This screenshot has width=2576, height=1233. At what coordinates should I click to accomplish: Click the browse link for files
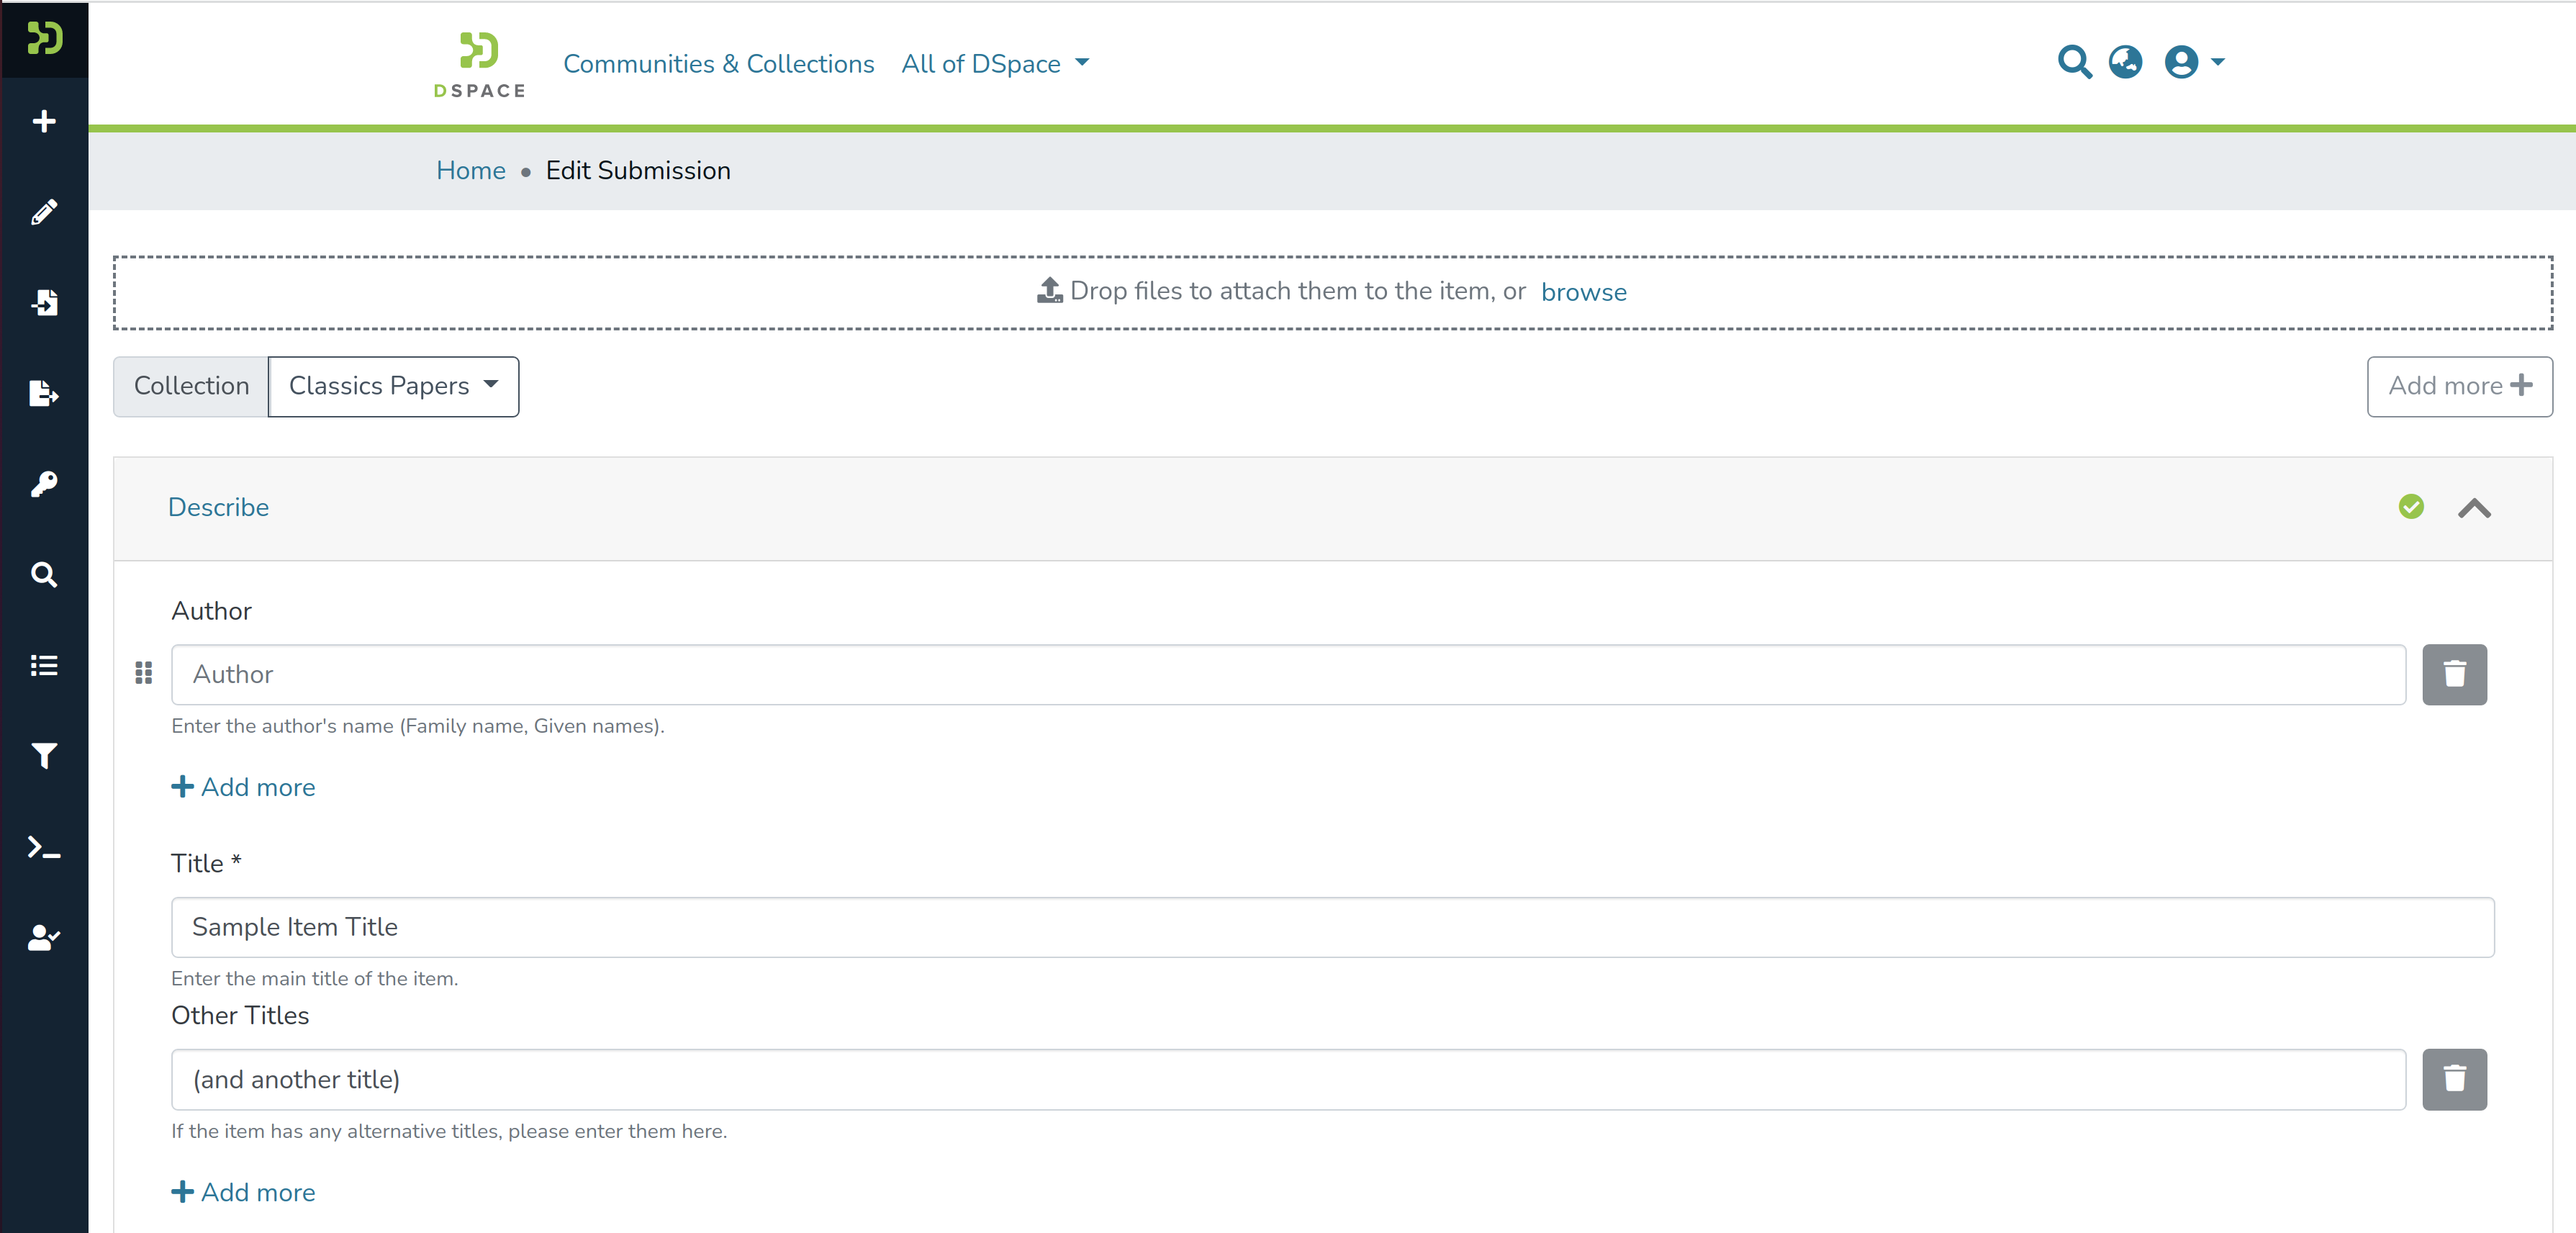[x=1583, y=292]
